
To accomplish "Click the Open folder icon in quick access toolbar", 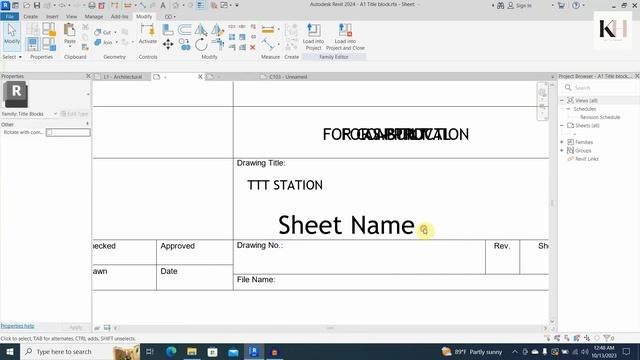I will 27,5.
